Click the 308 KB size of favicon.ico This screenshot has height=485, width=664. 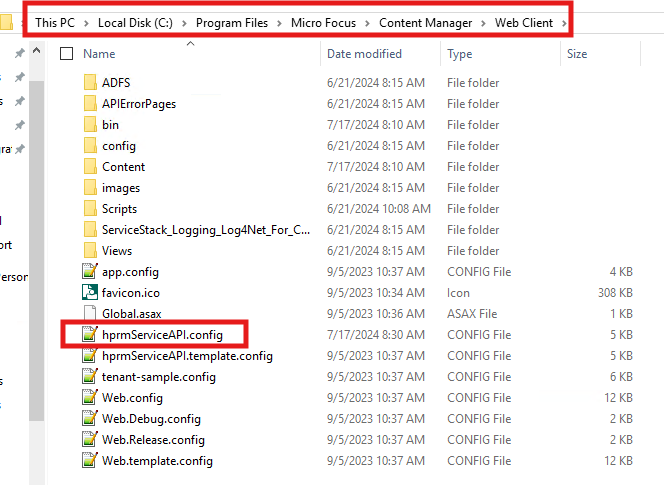pyautogui.click(x=615, y=293)
